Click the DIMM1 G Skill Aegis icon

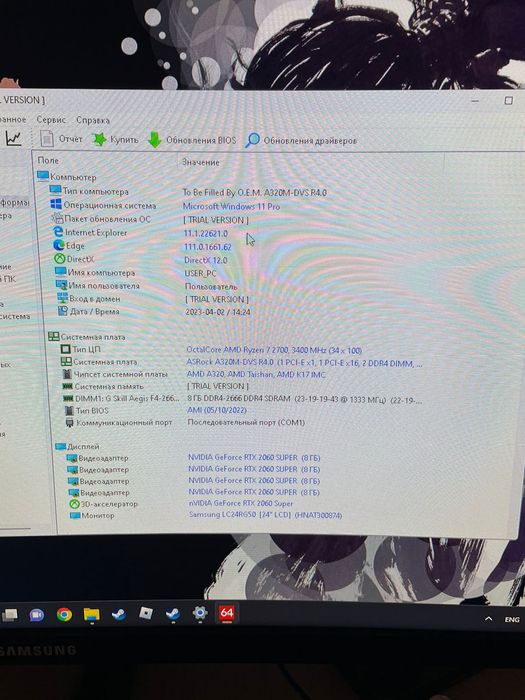(68, 398)
